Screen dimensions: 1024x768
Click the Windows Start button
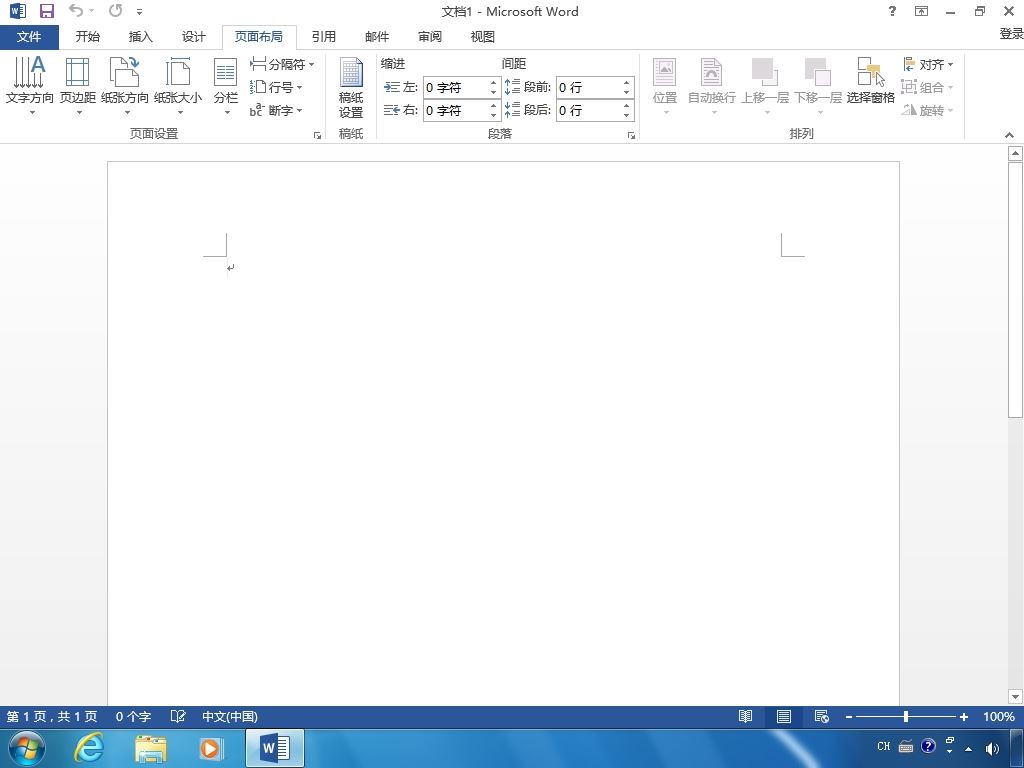(x=27, y=748)
